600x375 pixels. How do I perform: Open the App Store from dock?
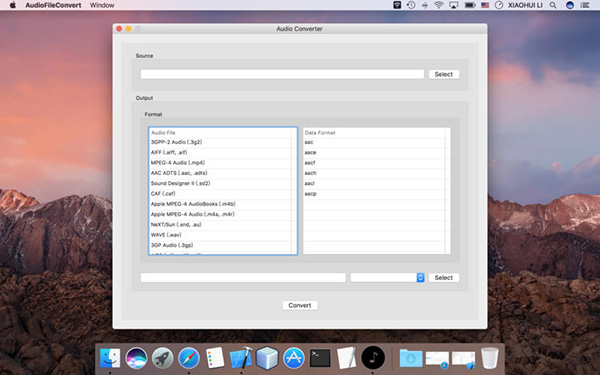[x=293, y=358]
